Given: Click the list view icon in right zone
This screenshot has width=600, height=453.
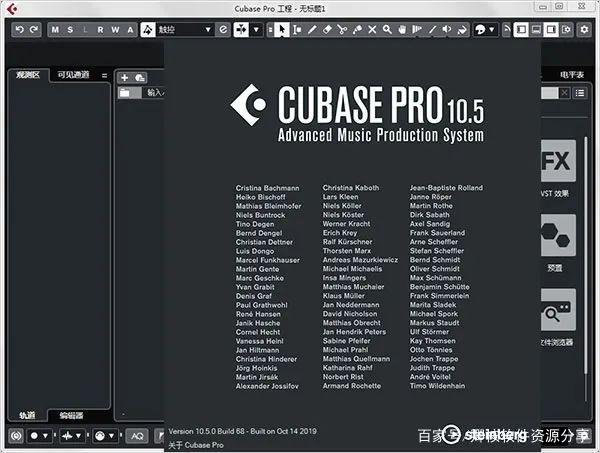Looking at the screenshot, I should point(580,93).
